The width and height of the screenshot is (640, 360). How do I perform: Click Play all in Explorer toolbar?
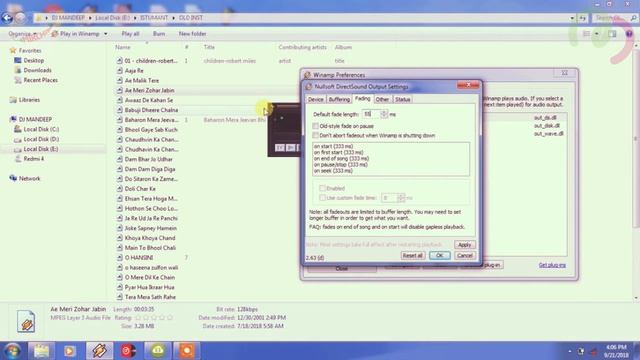click(131, 33)
